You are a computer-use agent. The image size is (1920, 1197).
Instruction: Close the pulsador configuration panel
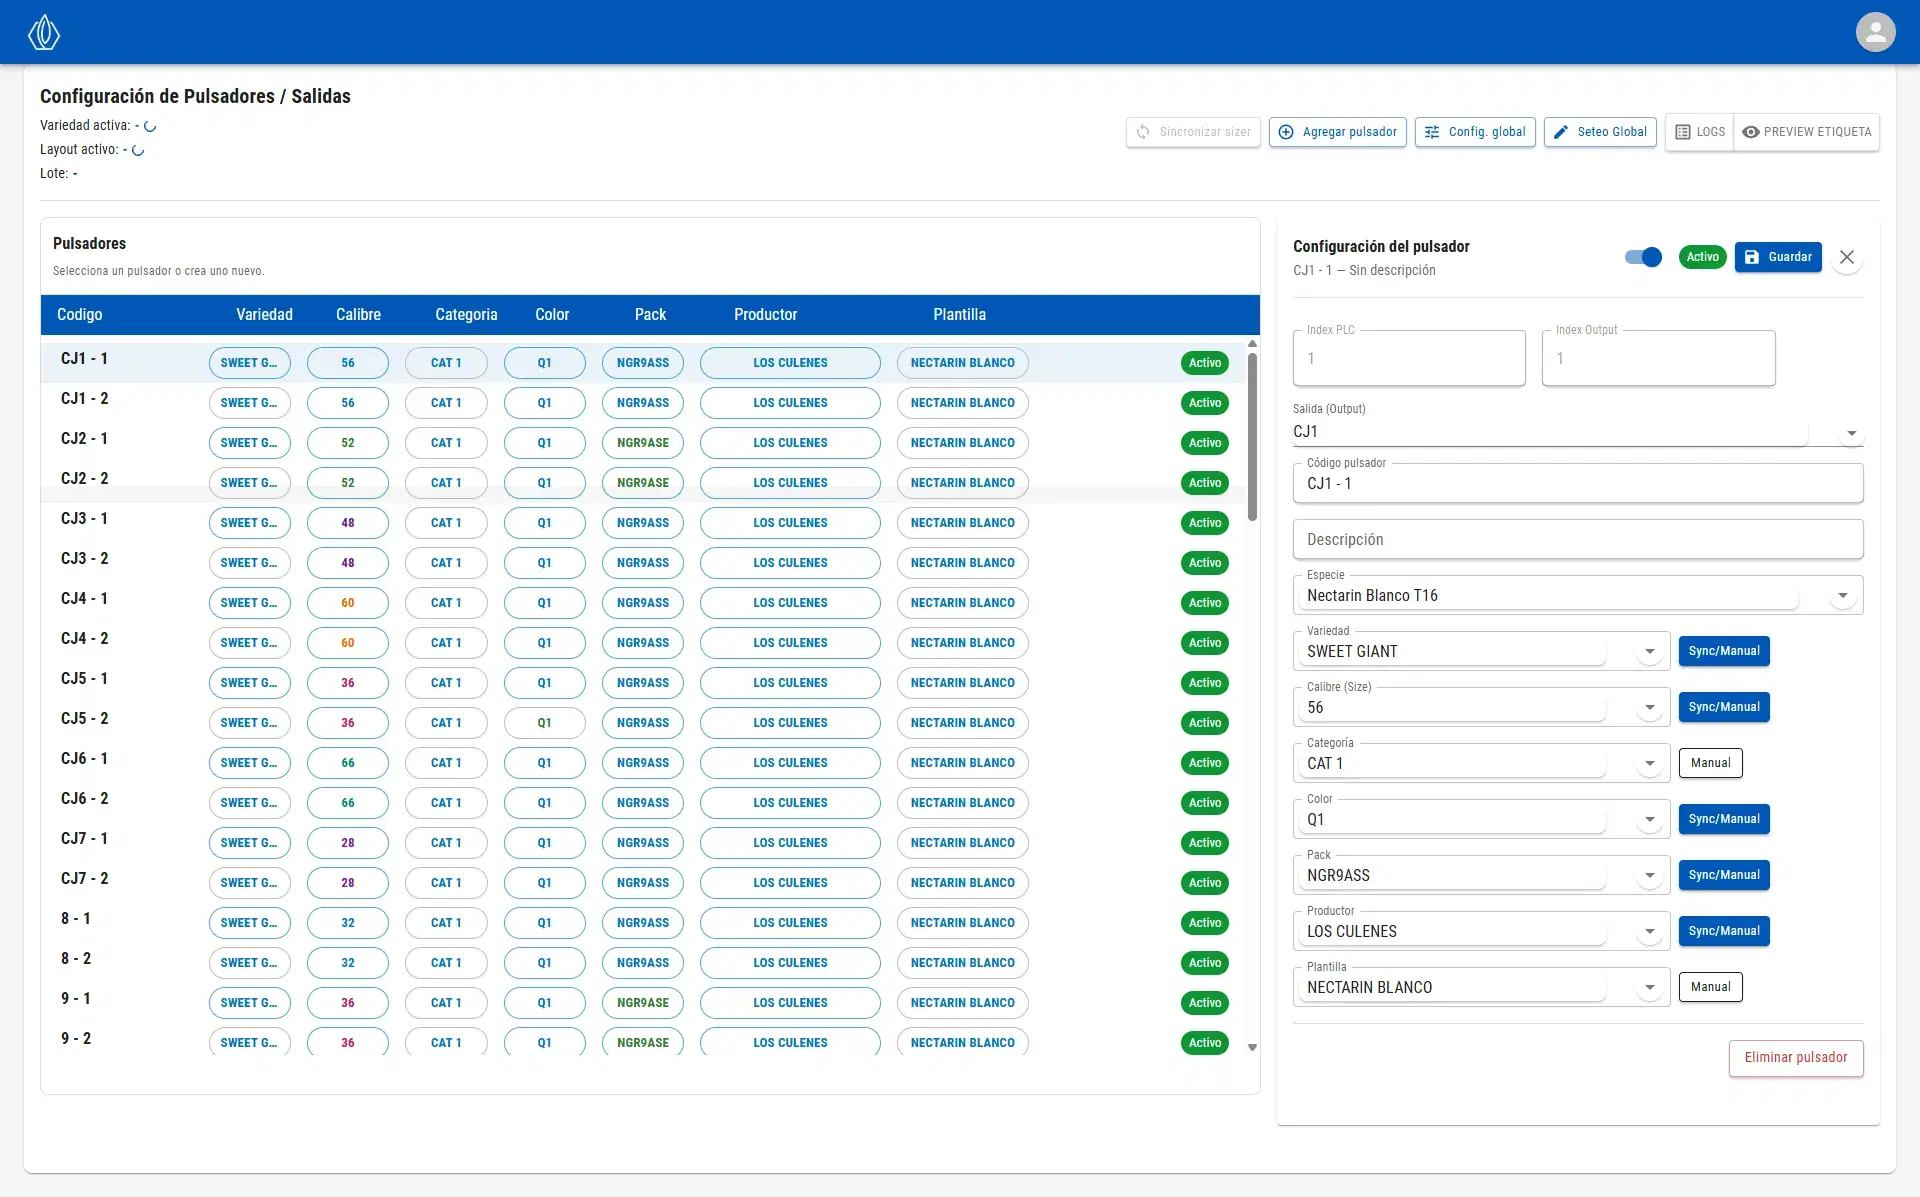coord(1847,257)
